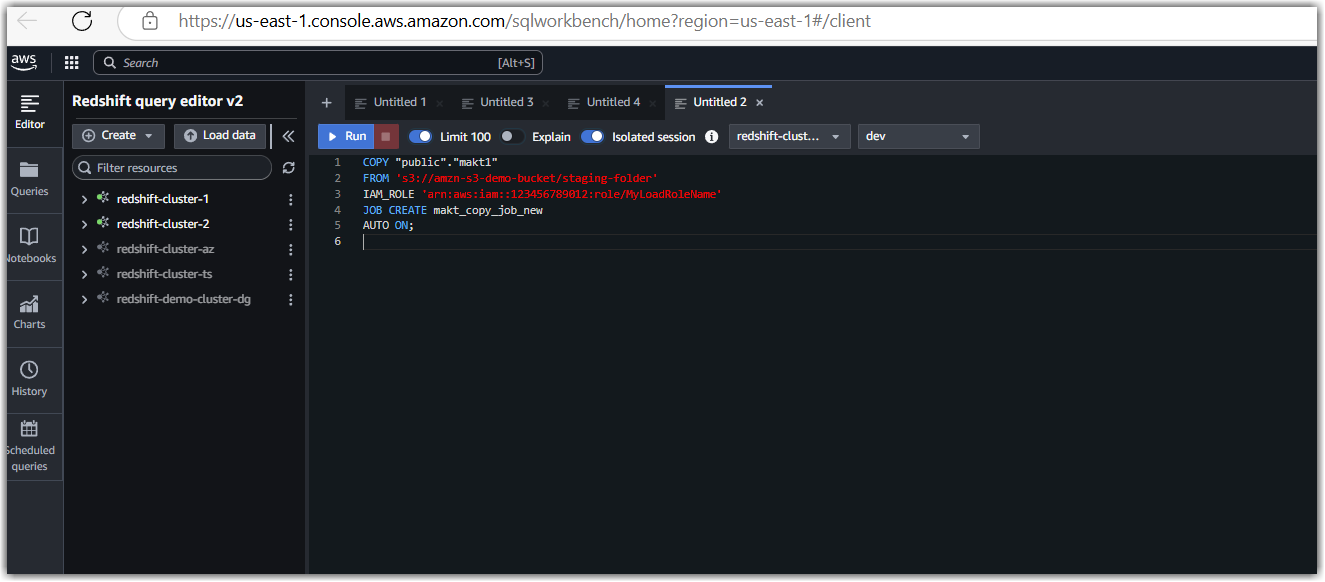Select redshift-cluster-az in resource tree
Viewport: 1325px width, 582px height.
click(165, 249)
